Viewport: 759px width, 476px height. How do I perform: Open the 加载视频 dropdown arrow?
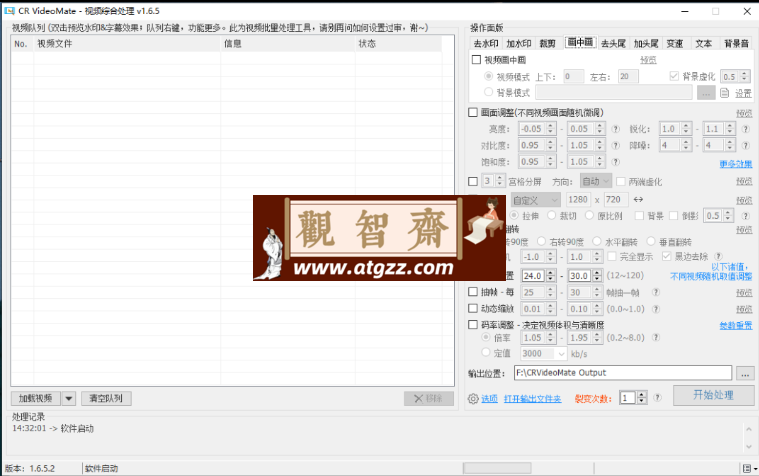(x=69, y=399)
